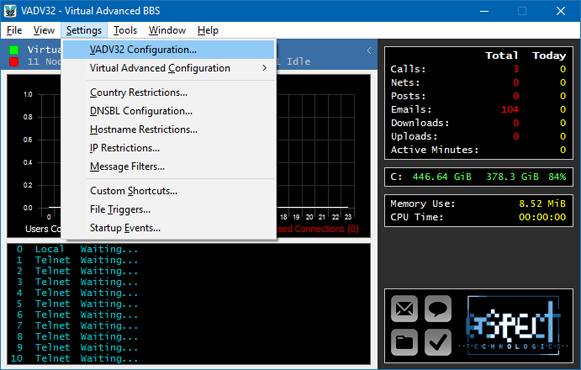Click the Active Minutes: label
581x370 pixels.
(x=434, y=150)
